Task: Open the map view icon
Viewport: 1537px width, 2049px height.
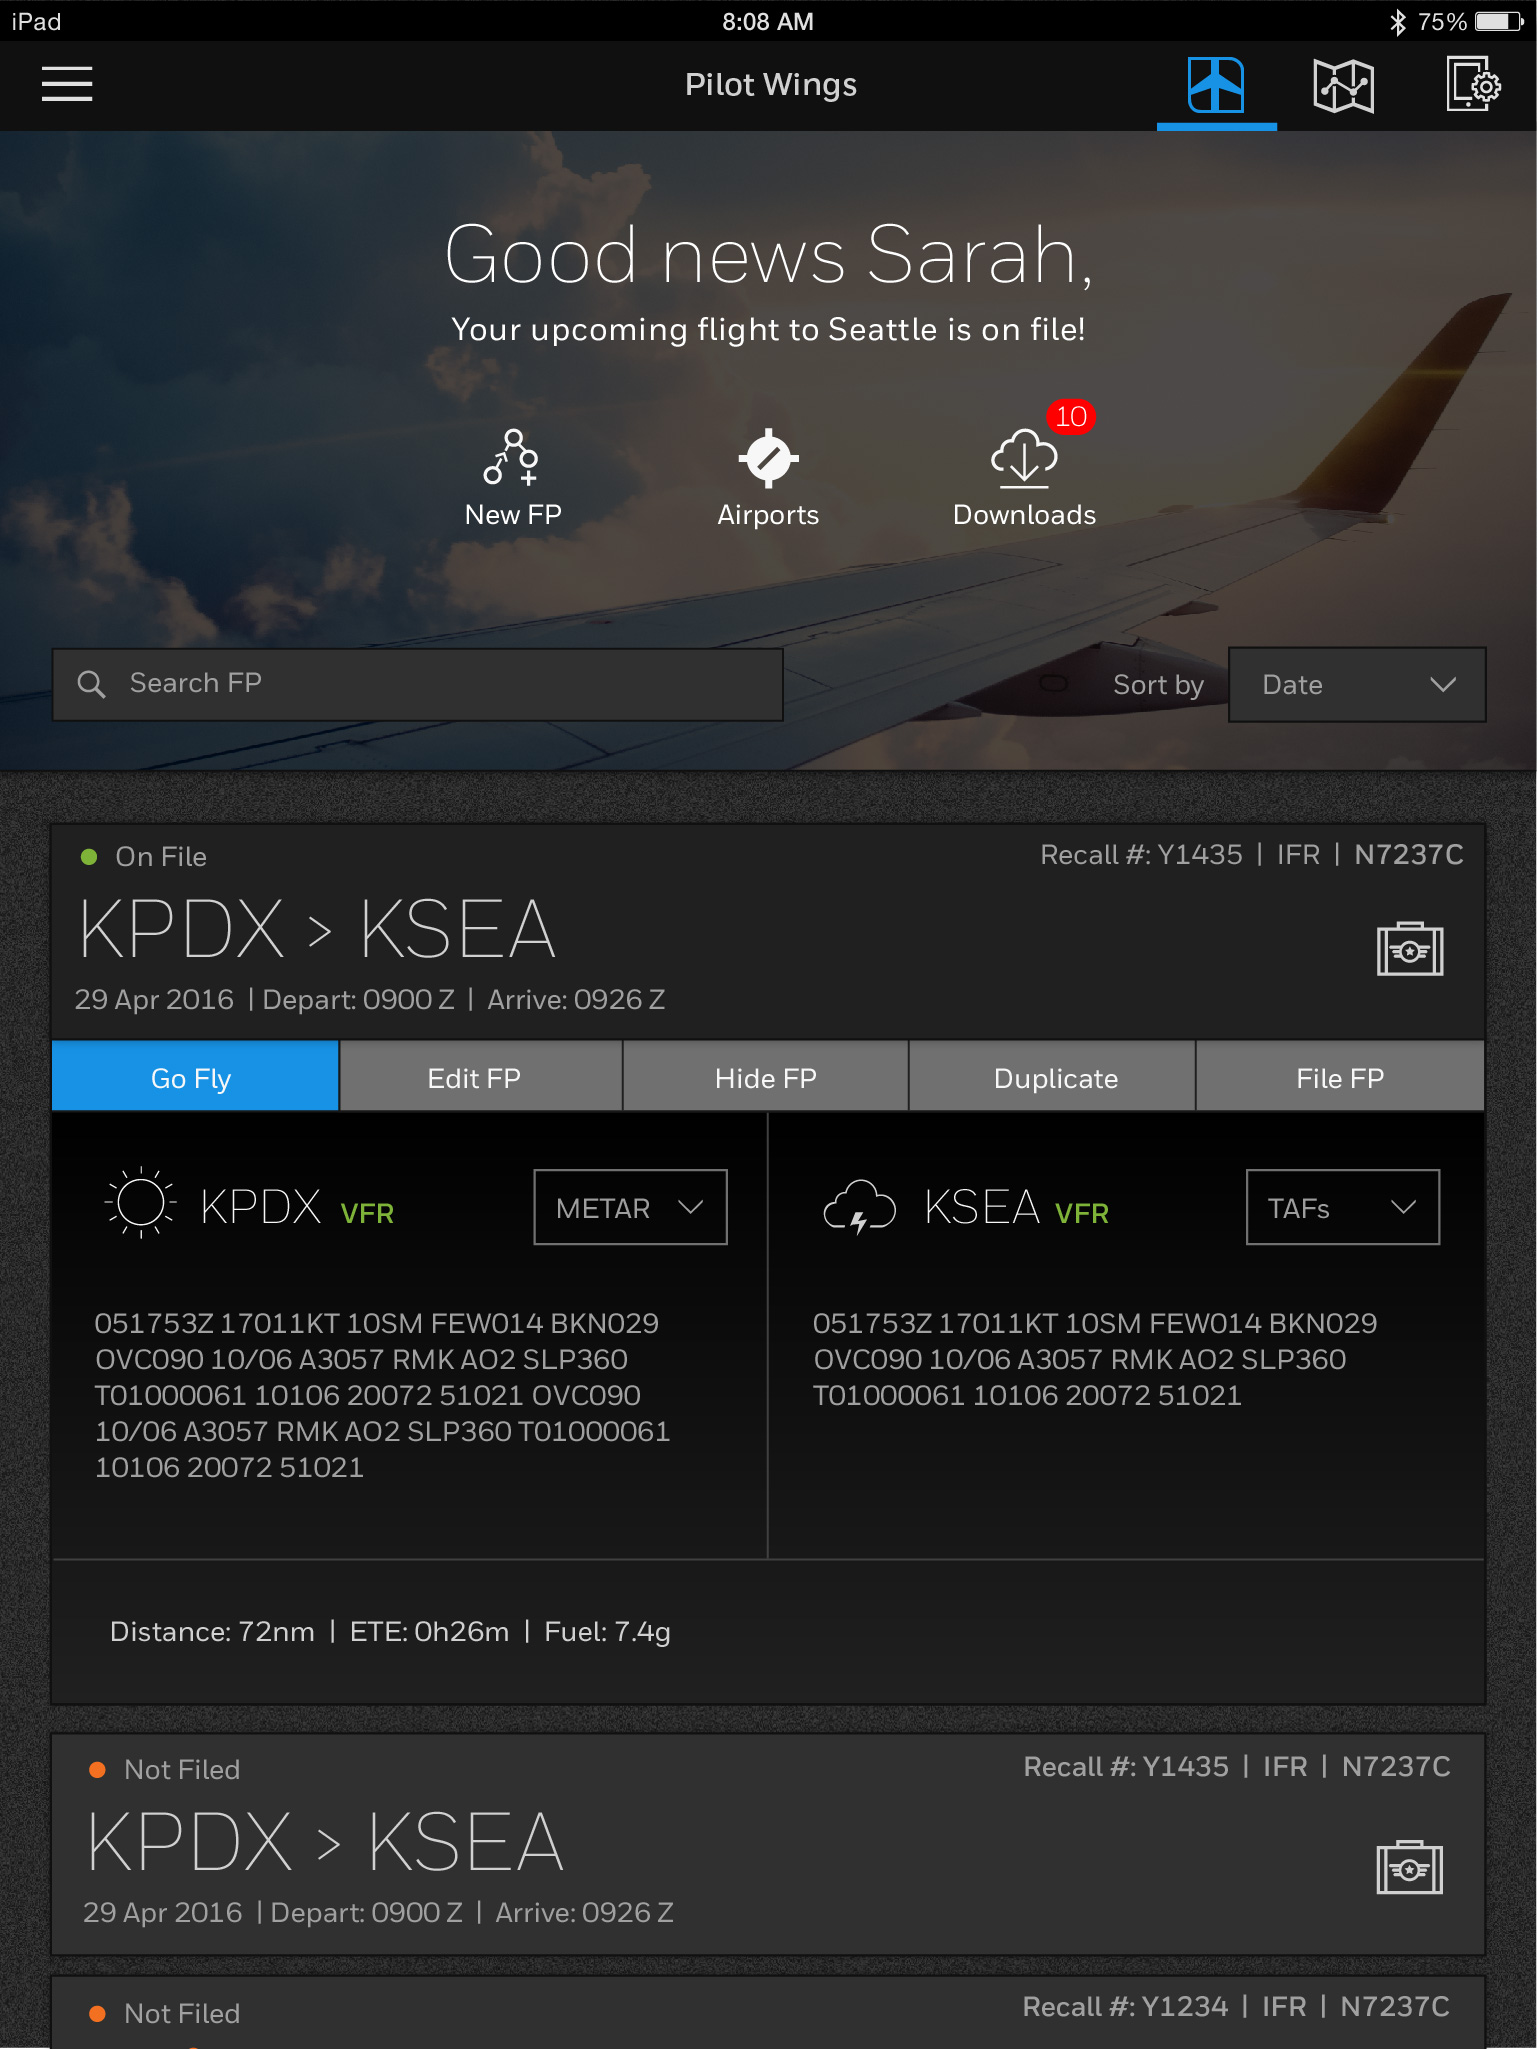Action: [1343, 86]
